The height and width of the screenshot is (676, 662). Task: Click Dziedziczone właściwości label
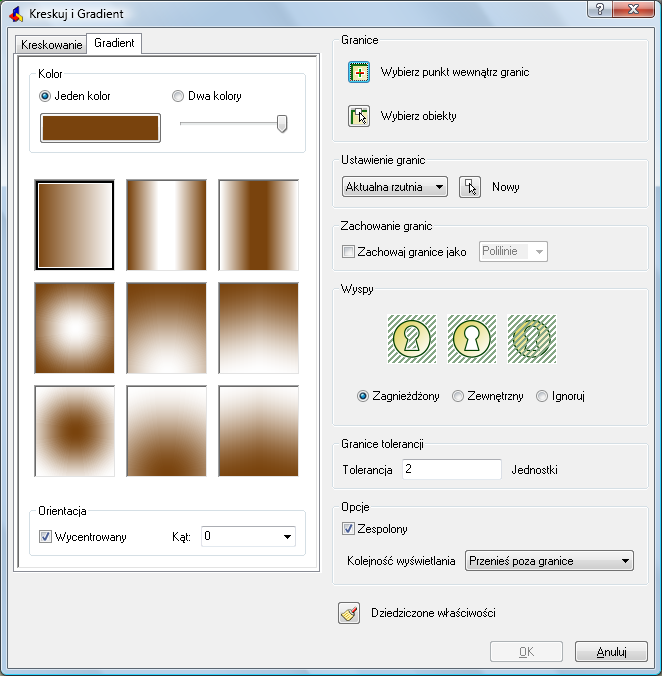click(x=433, y=613)
